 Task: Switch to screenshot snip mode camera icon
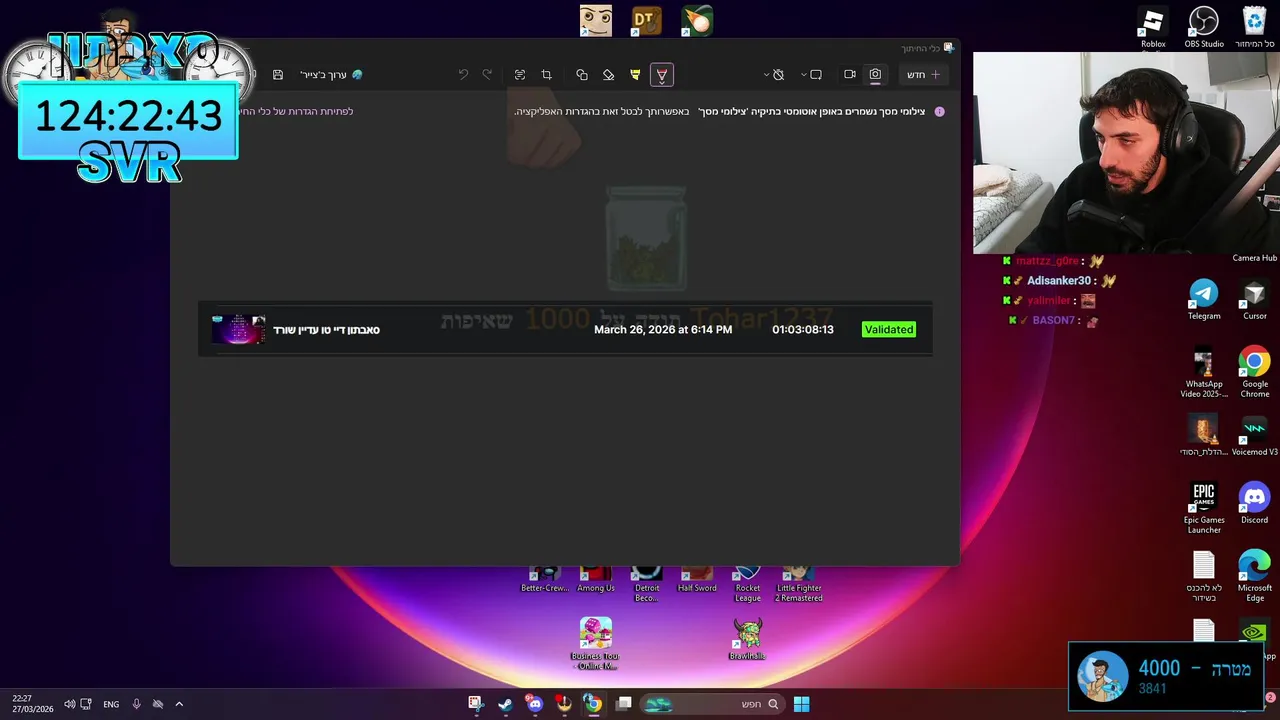pos(875,75)
